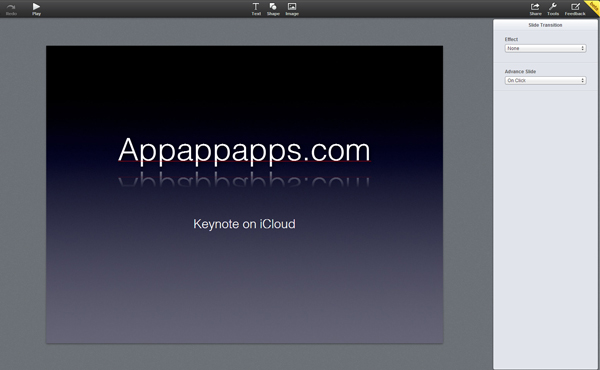
Task: Select the Keynote on iCloud subtitle
Action: pos(244,224)
